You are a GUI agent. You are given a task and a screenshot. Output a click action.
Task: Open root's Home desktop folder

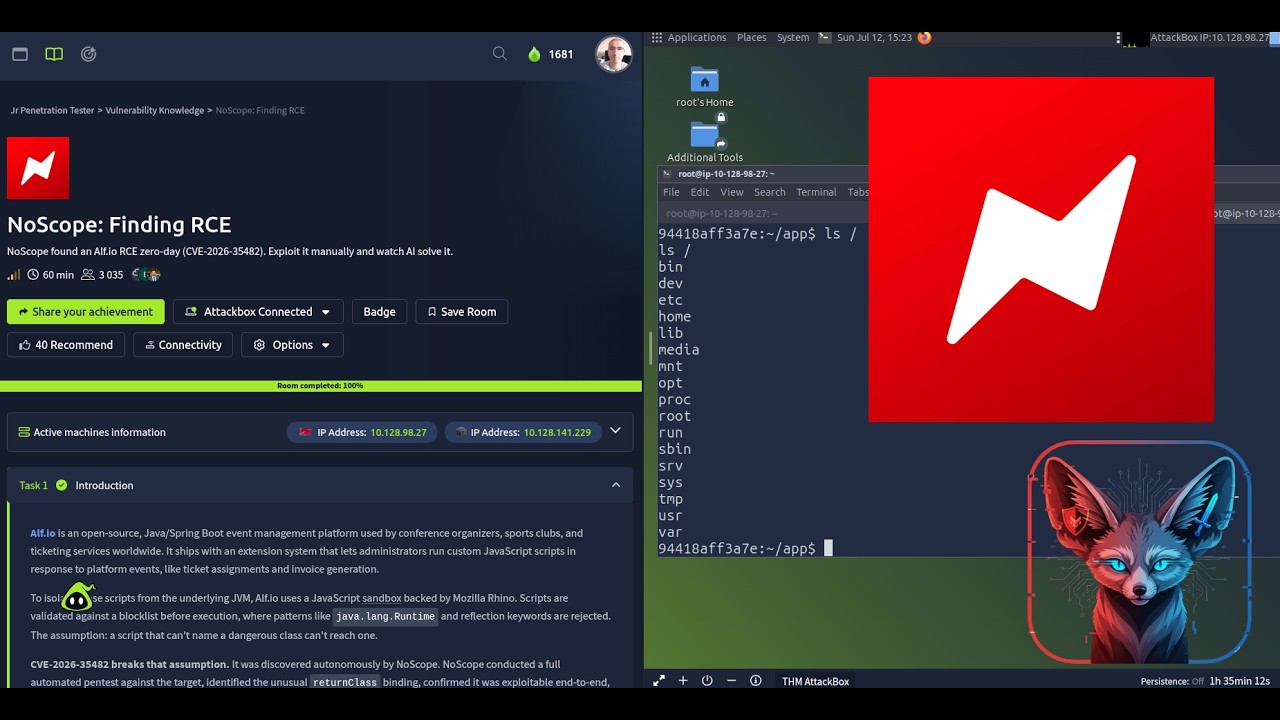tap(704, 88)
